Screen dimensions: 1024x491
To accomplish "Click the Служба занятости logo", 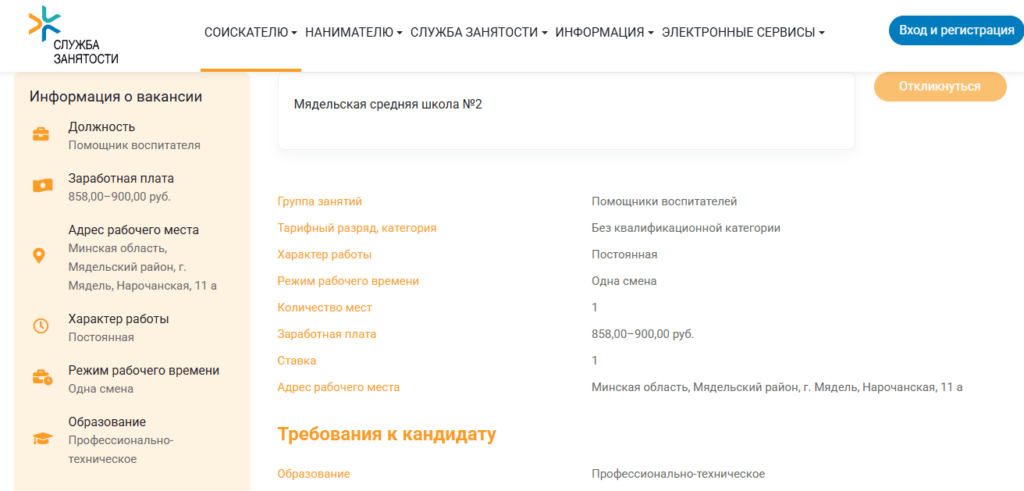I will point(74,35).
